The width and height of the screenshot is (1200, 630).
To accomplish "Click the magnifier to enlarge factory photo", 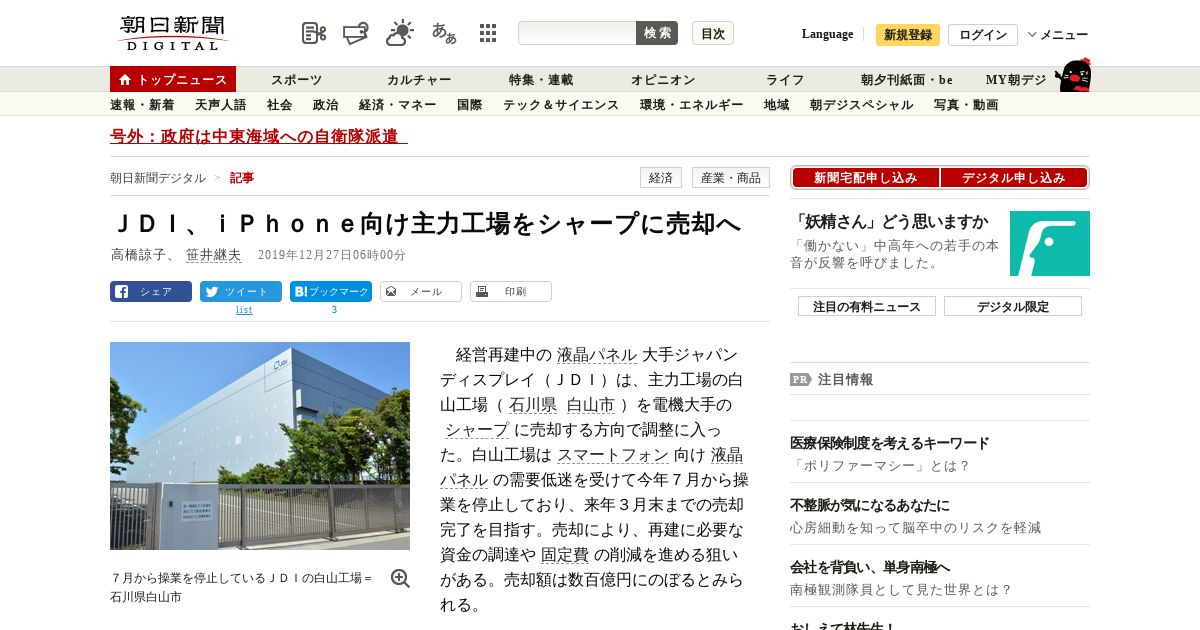I will point(400,578).
